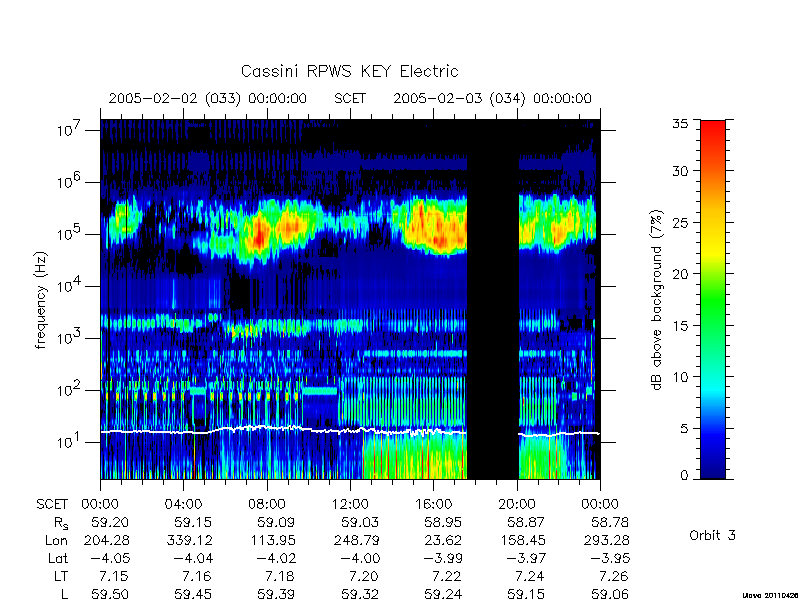800x600 pixels.
Task: Click the Rs value 59.09
Action: click(x=277, y=522)
